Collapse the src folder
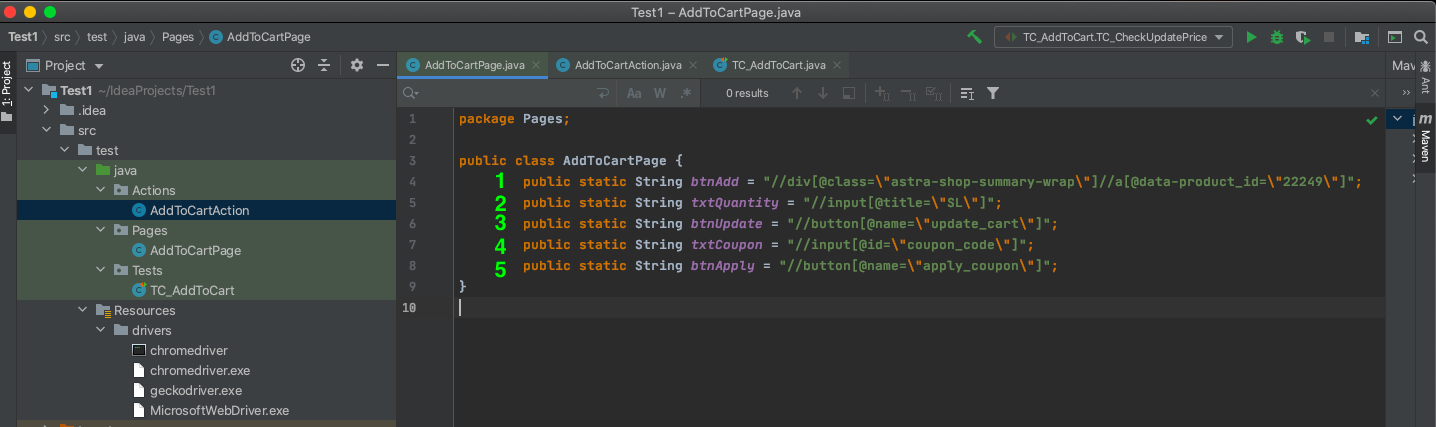Screen dimensions: 1436x427 46,130
